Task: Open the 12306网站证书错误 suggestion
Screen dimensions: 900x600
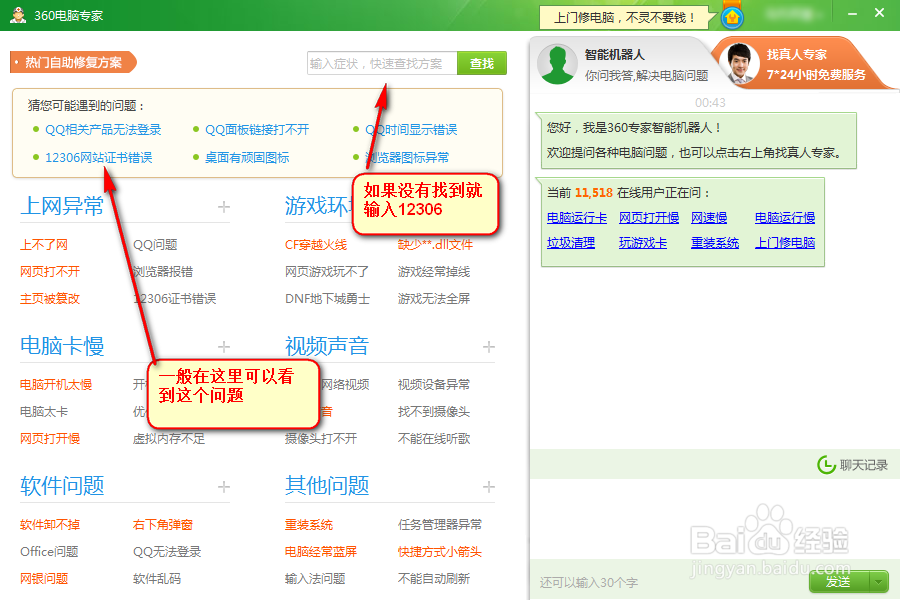Action: click(99, 157)
